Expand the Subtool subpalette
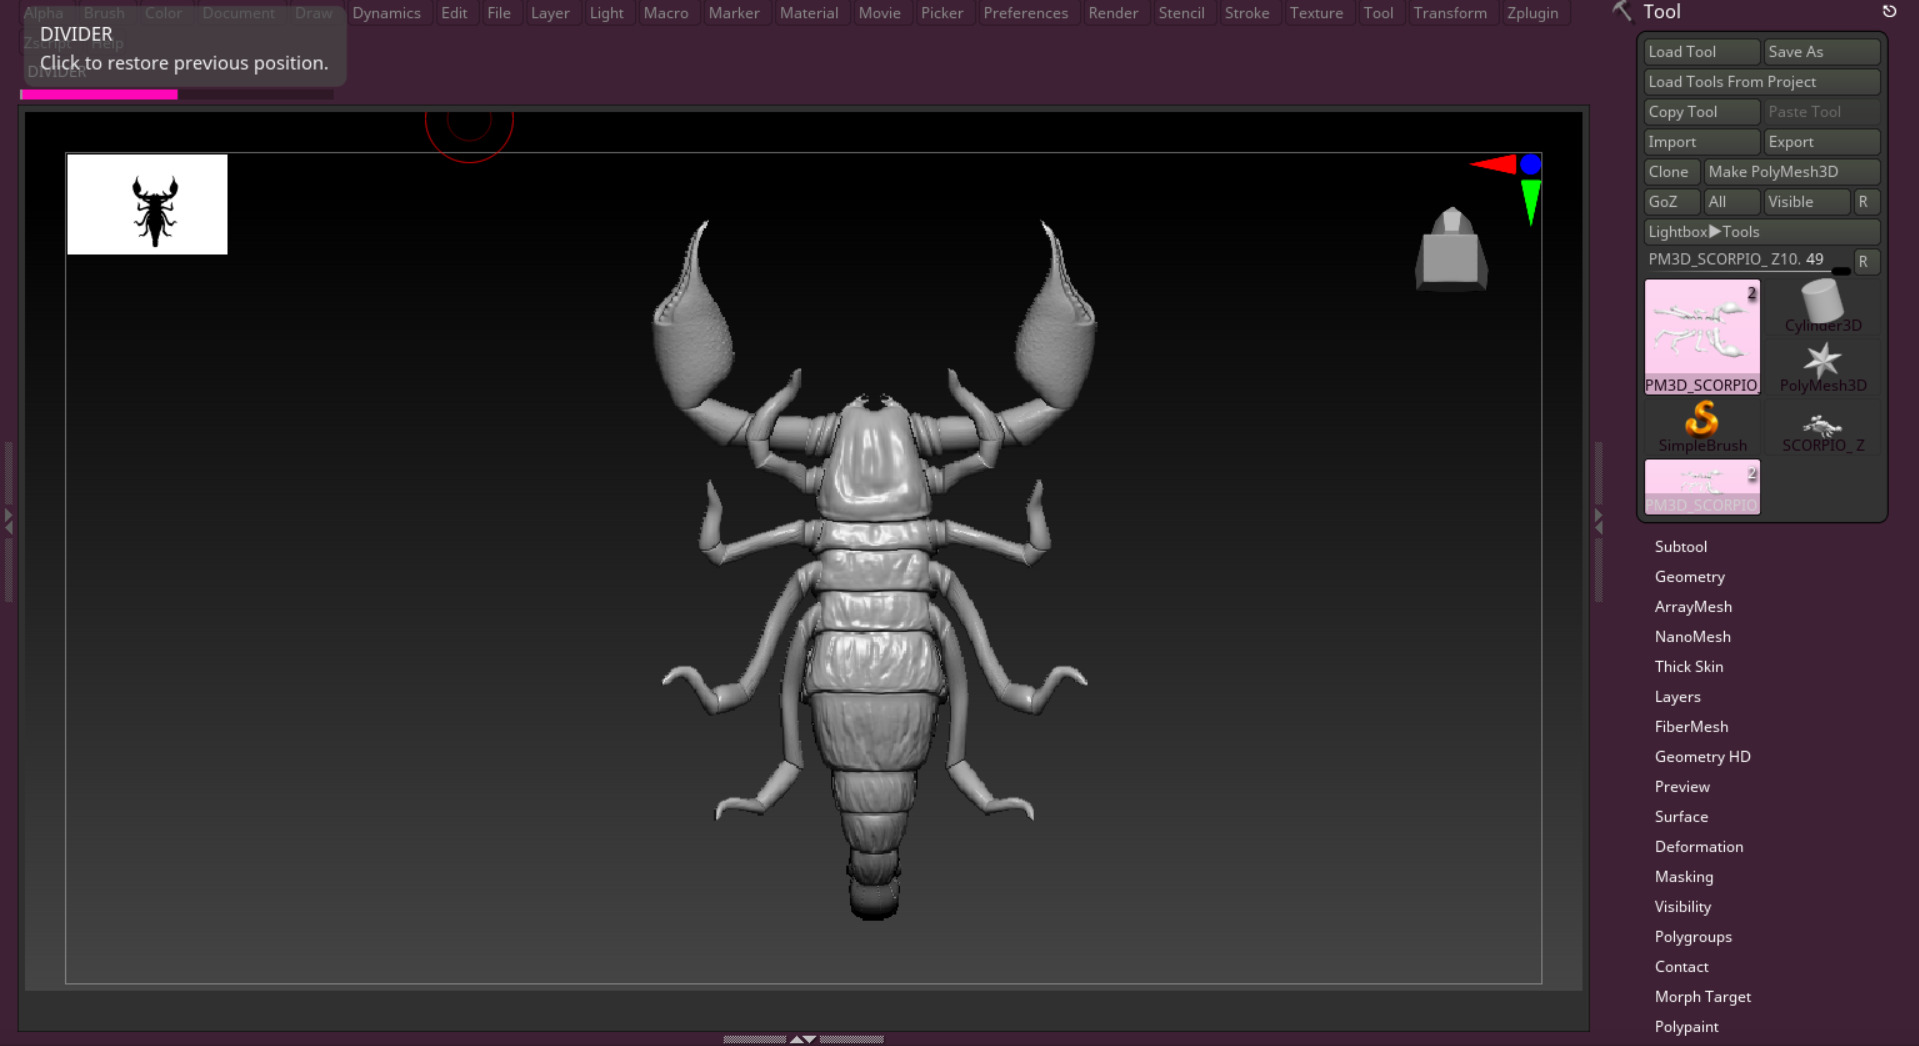 (1680, 546)
